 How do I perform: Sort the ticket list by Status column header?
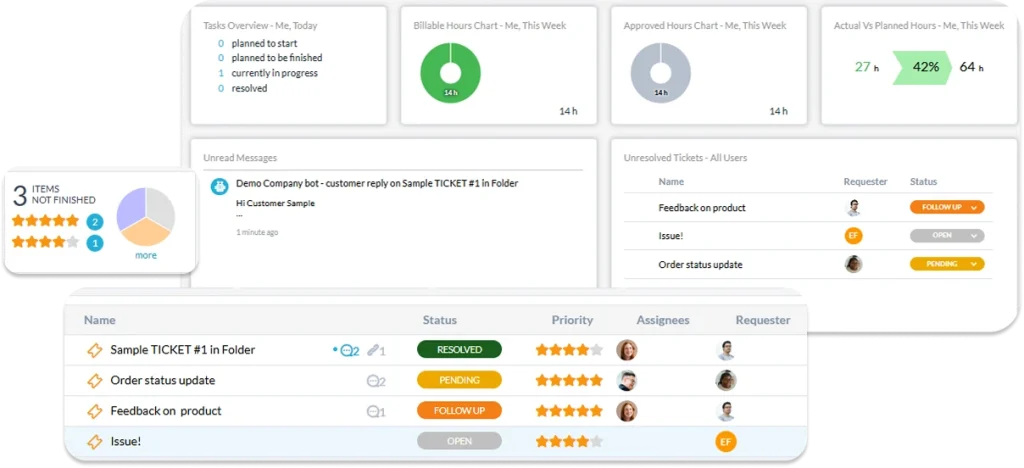[439, 320]
